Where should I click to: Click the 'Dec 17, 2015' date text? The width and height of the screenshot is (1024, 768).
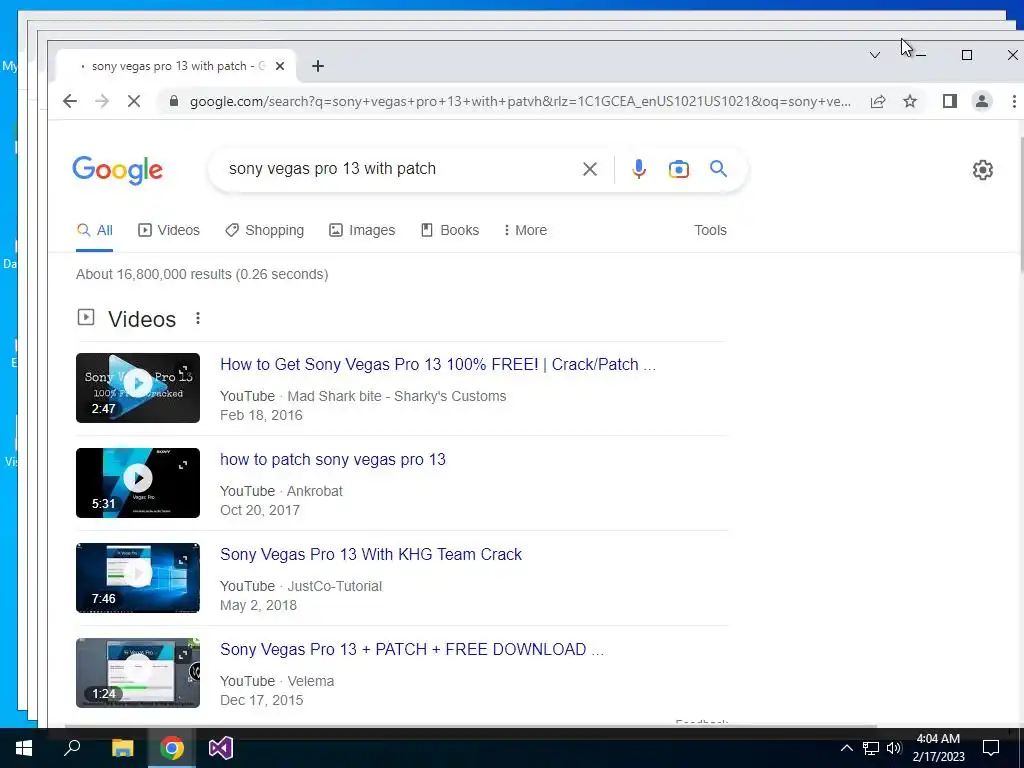coord(261,700)
